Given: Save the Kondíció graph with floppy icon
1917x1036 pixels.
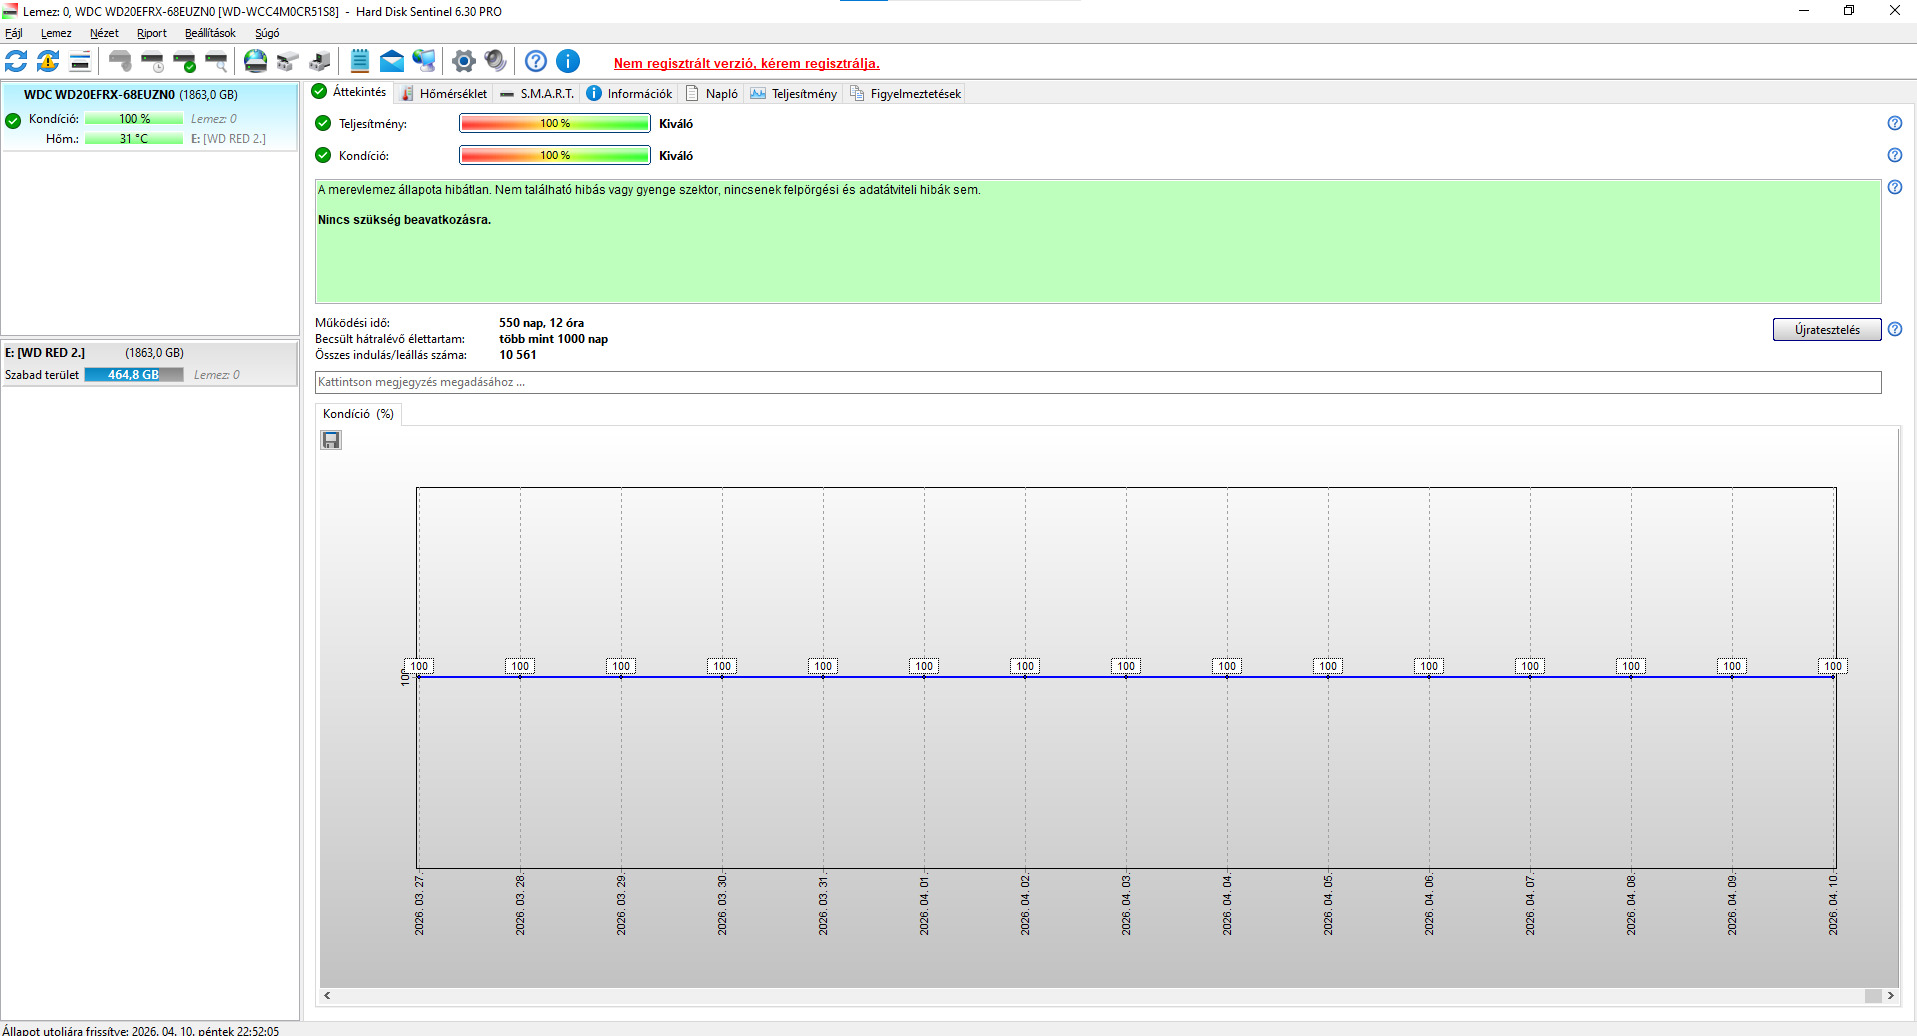Looking at the screenshot, I should (331, 440).
